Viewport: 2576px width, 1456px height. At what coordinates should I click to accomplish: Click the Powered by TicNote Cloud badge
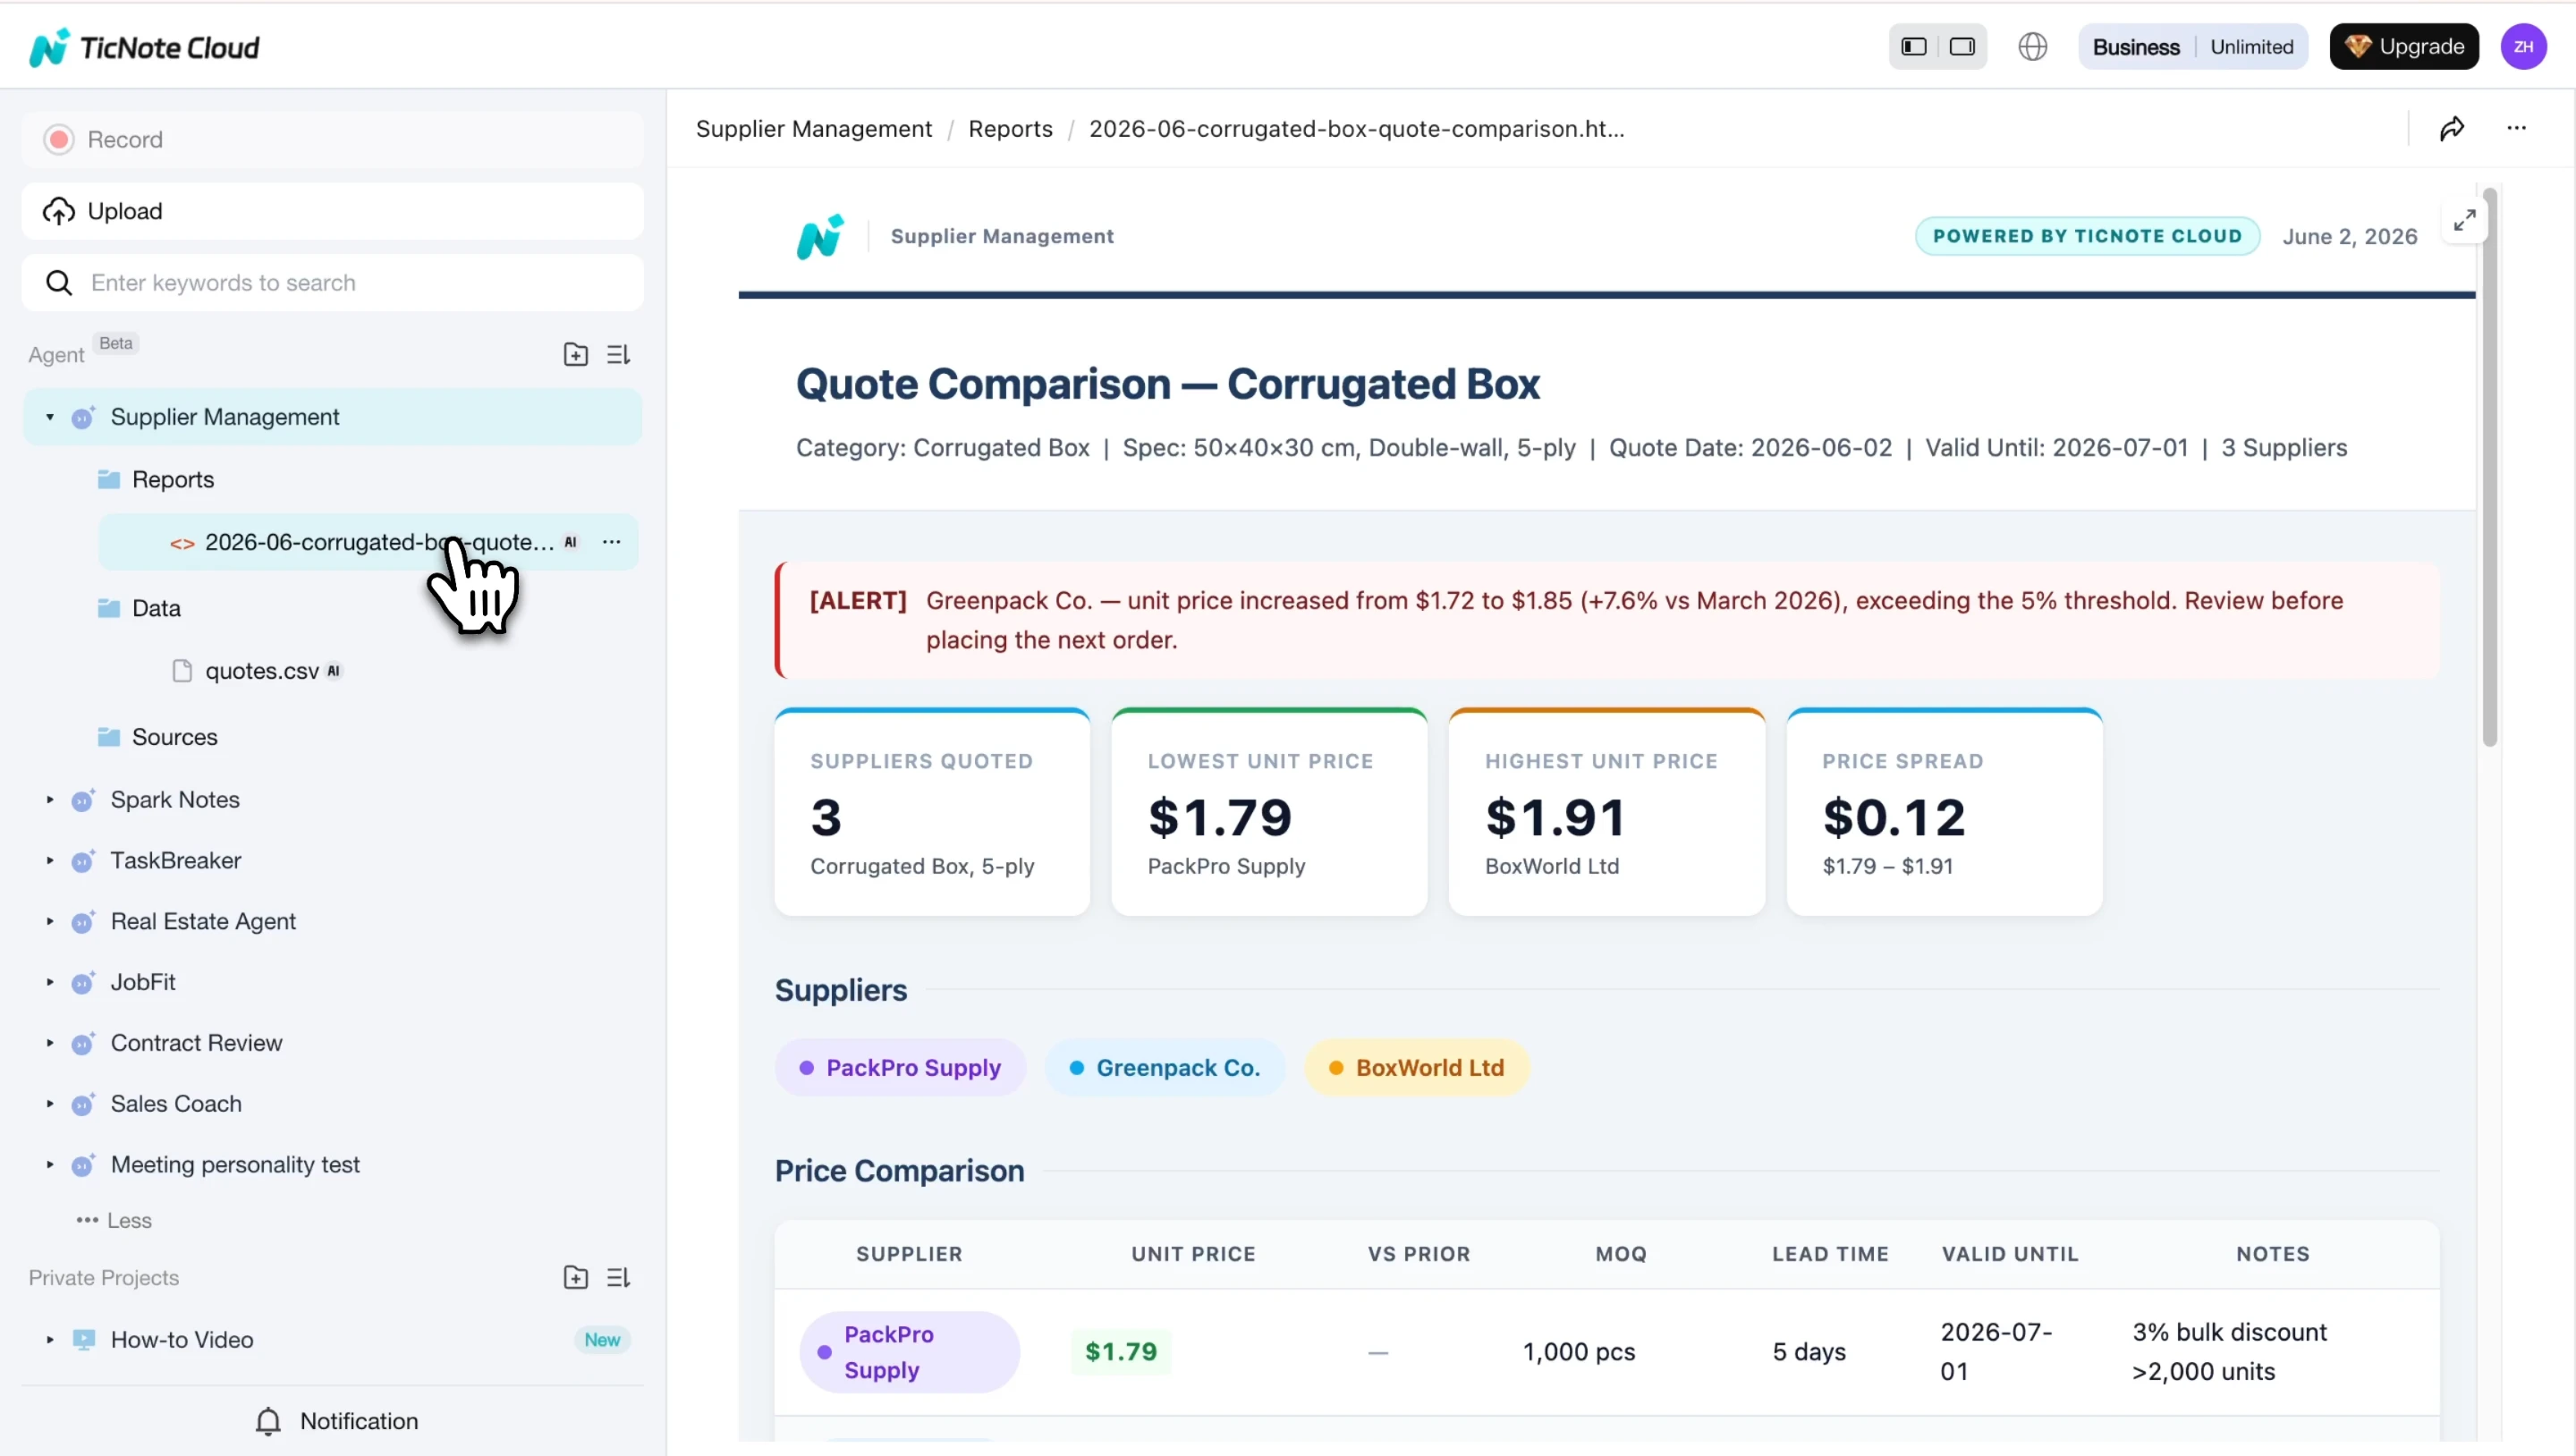click(2087, 236)
